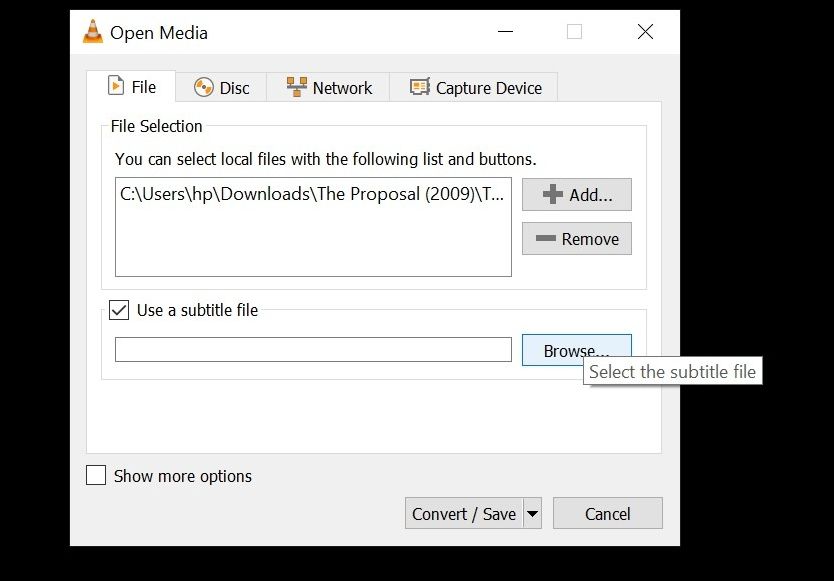This screenshot has height=581, width=834.
Task: Browse for a subtitle file
Action: (x=576, y=350)
